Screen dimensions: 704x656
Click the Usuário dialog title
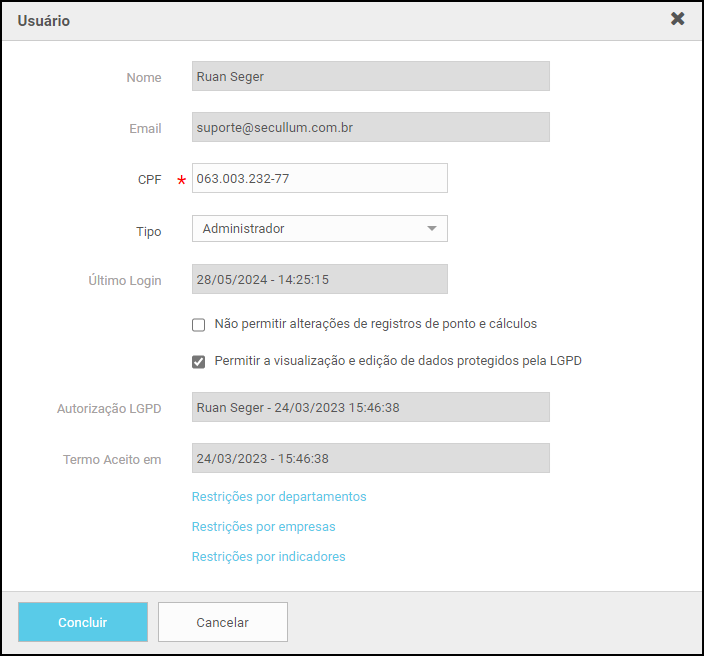click(x=44, y=21)
